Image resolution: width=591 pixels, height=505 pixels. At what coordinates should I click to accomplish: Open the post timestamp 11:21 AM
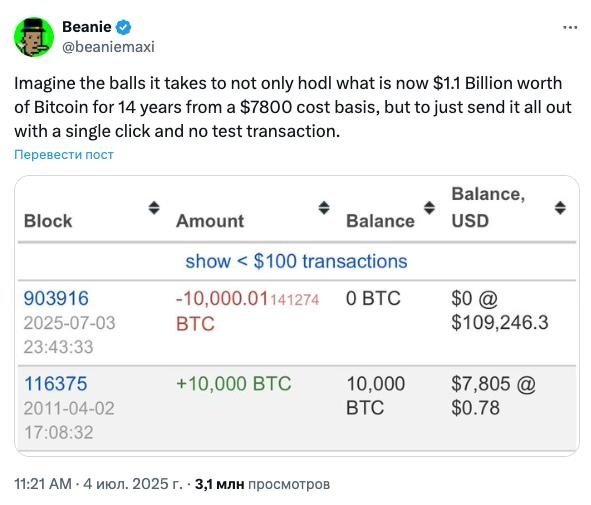43,484
